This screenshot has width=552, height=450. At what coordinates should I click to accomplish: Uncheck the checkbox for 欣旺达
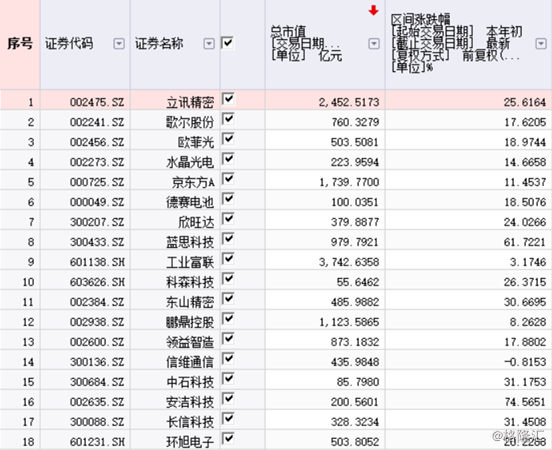(228, 219)
